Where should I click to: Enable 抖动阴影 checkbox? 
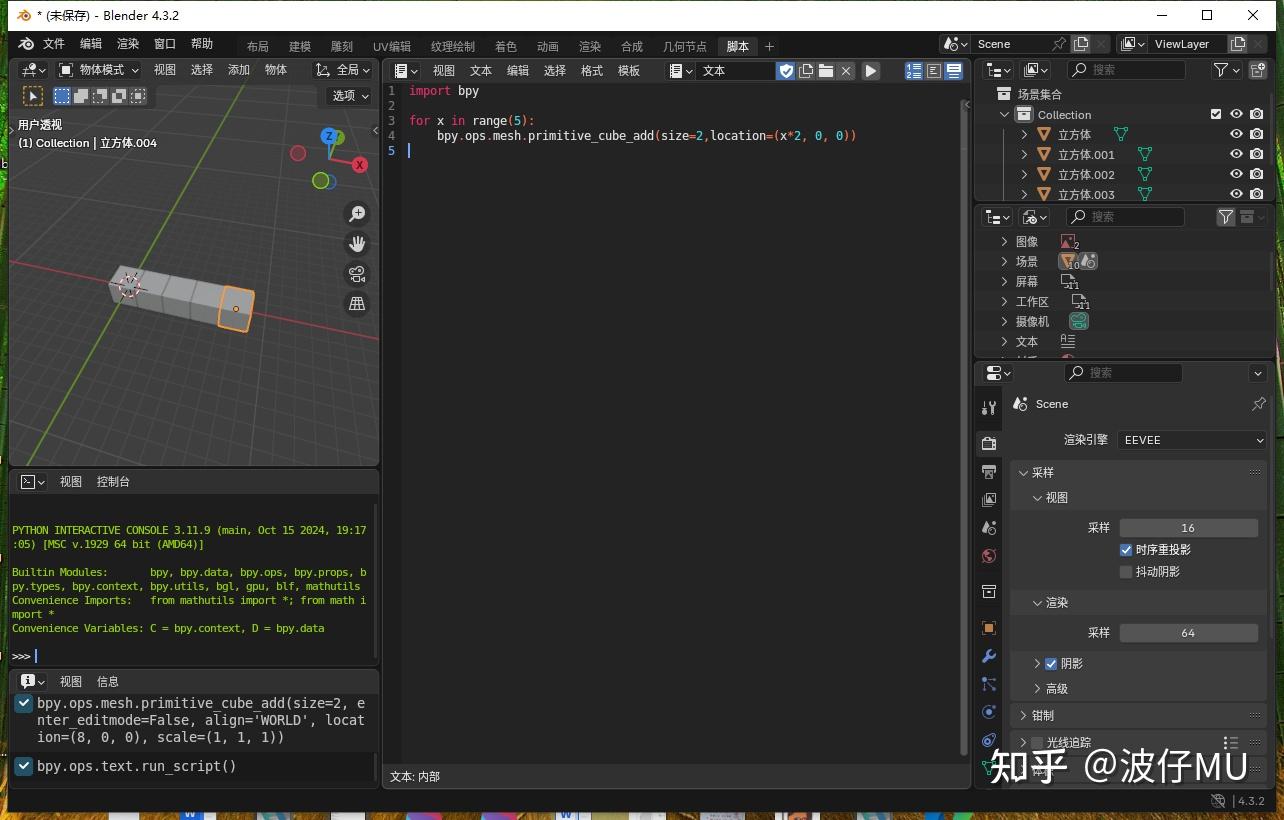tap(1126, 571)
